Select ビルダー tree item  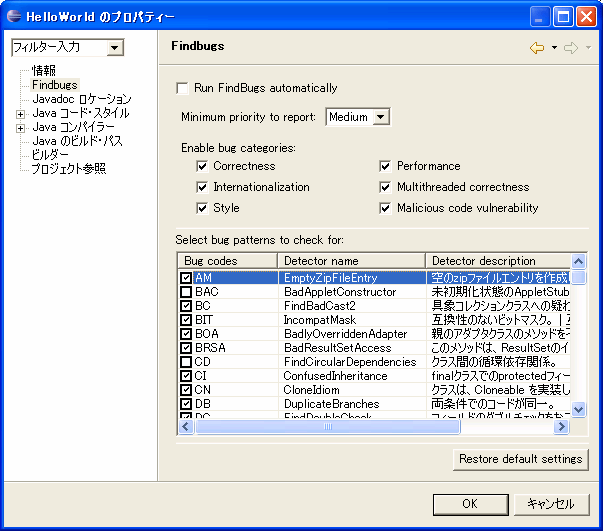[x=50, y=155]
